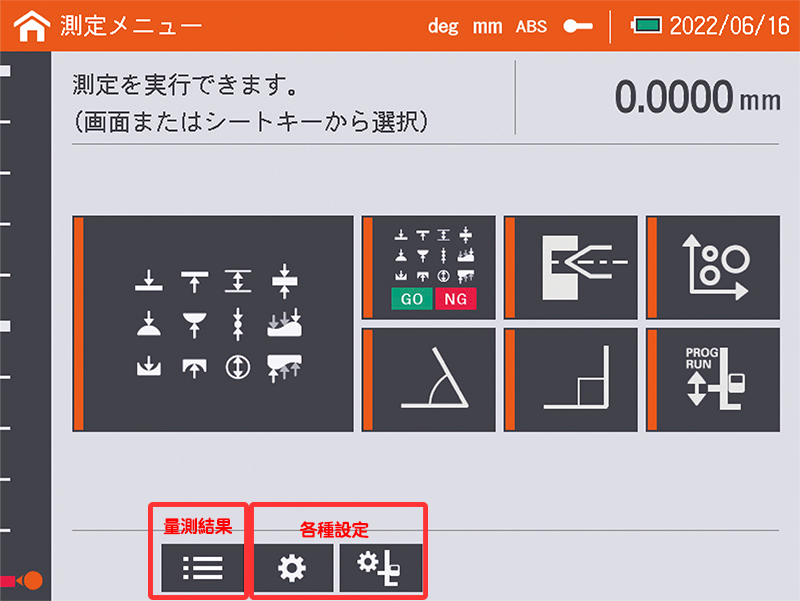Open the squareness measurement tile
This screenshot has height=601, width=800.
(x=571, y=380)
